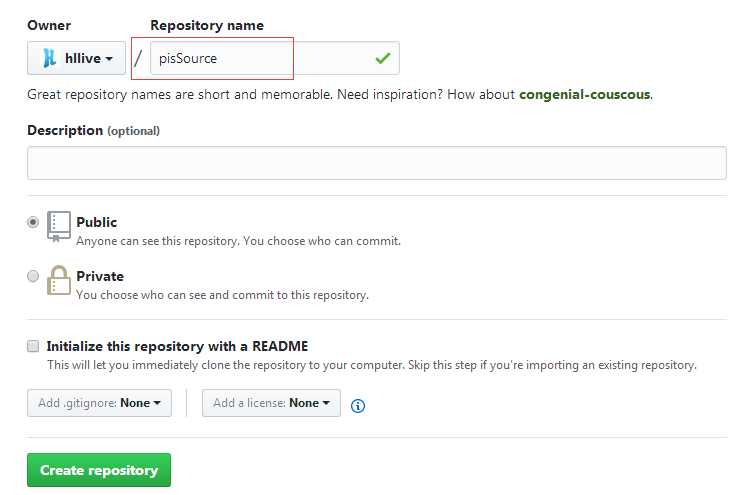Click the Create repository button
This screenshot has height=495, width=744.
(x=99, y=470)
